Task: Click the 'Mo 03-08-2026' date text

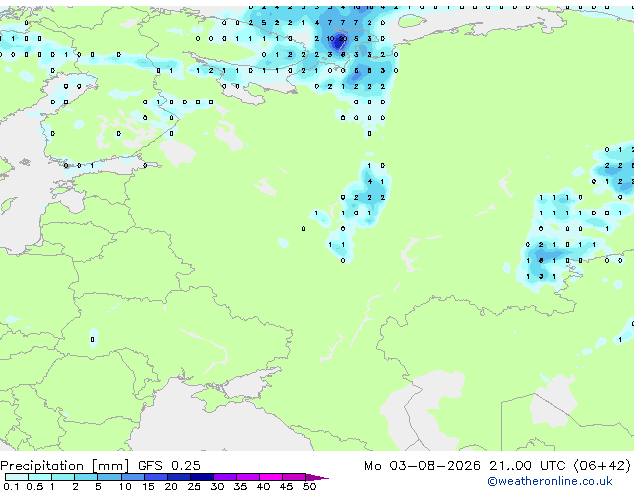Action: tap(422, 466)
